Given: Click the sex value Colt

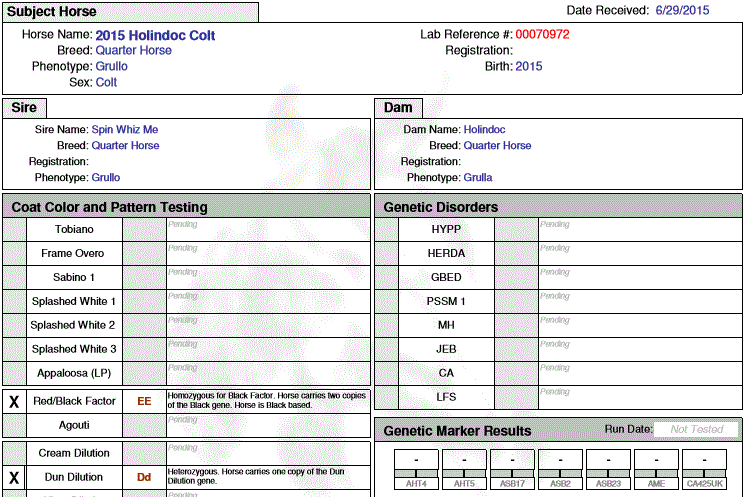Looking at the screenshot, I should pos(106,82).
